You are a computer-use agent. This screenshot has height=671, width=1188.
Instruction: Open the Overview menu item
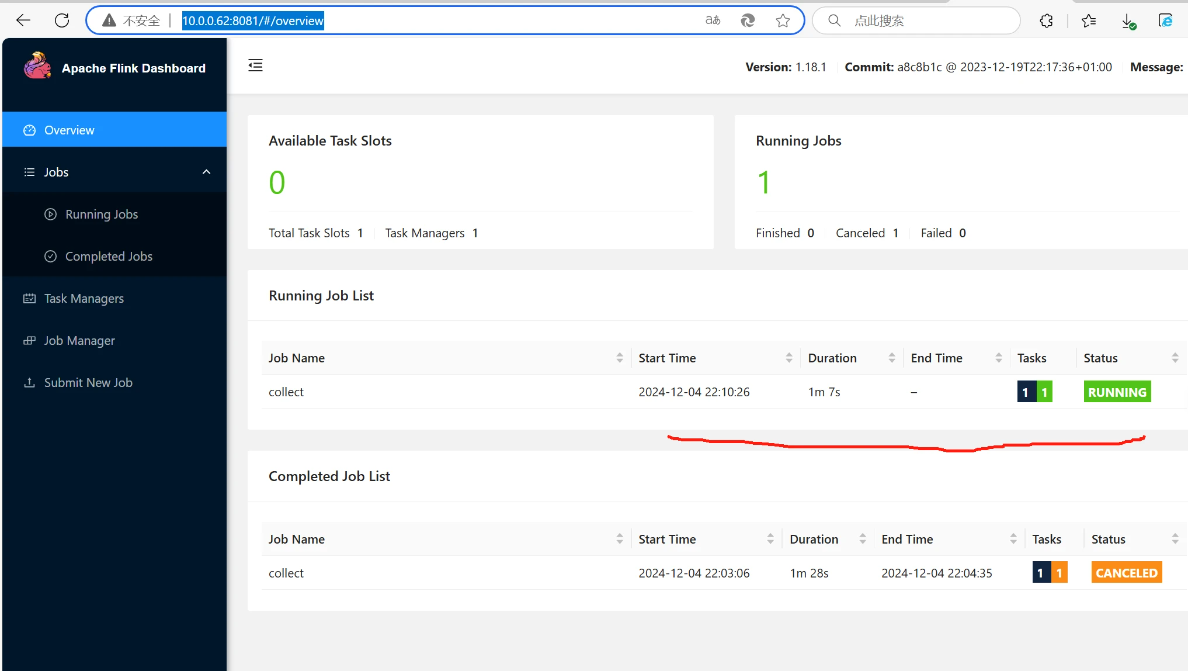point(69,130)
